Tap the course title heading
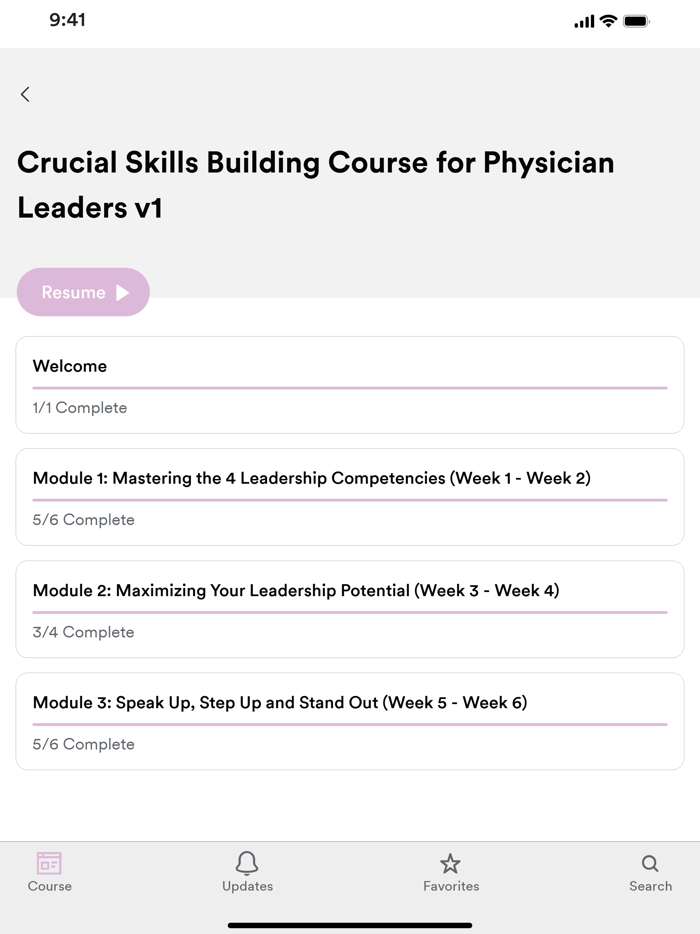Viewport: 700px width, 934px height. click(x=315, y=185)
